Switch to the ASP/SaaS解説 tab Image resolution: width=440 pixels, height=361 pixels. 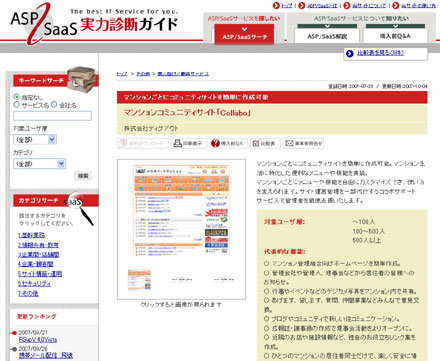(327, 36)
